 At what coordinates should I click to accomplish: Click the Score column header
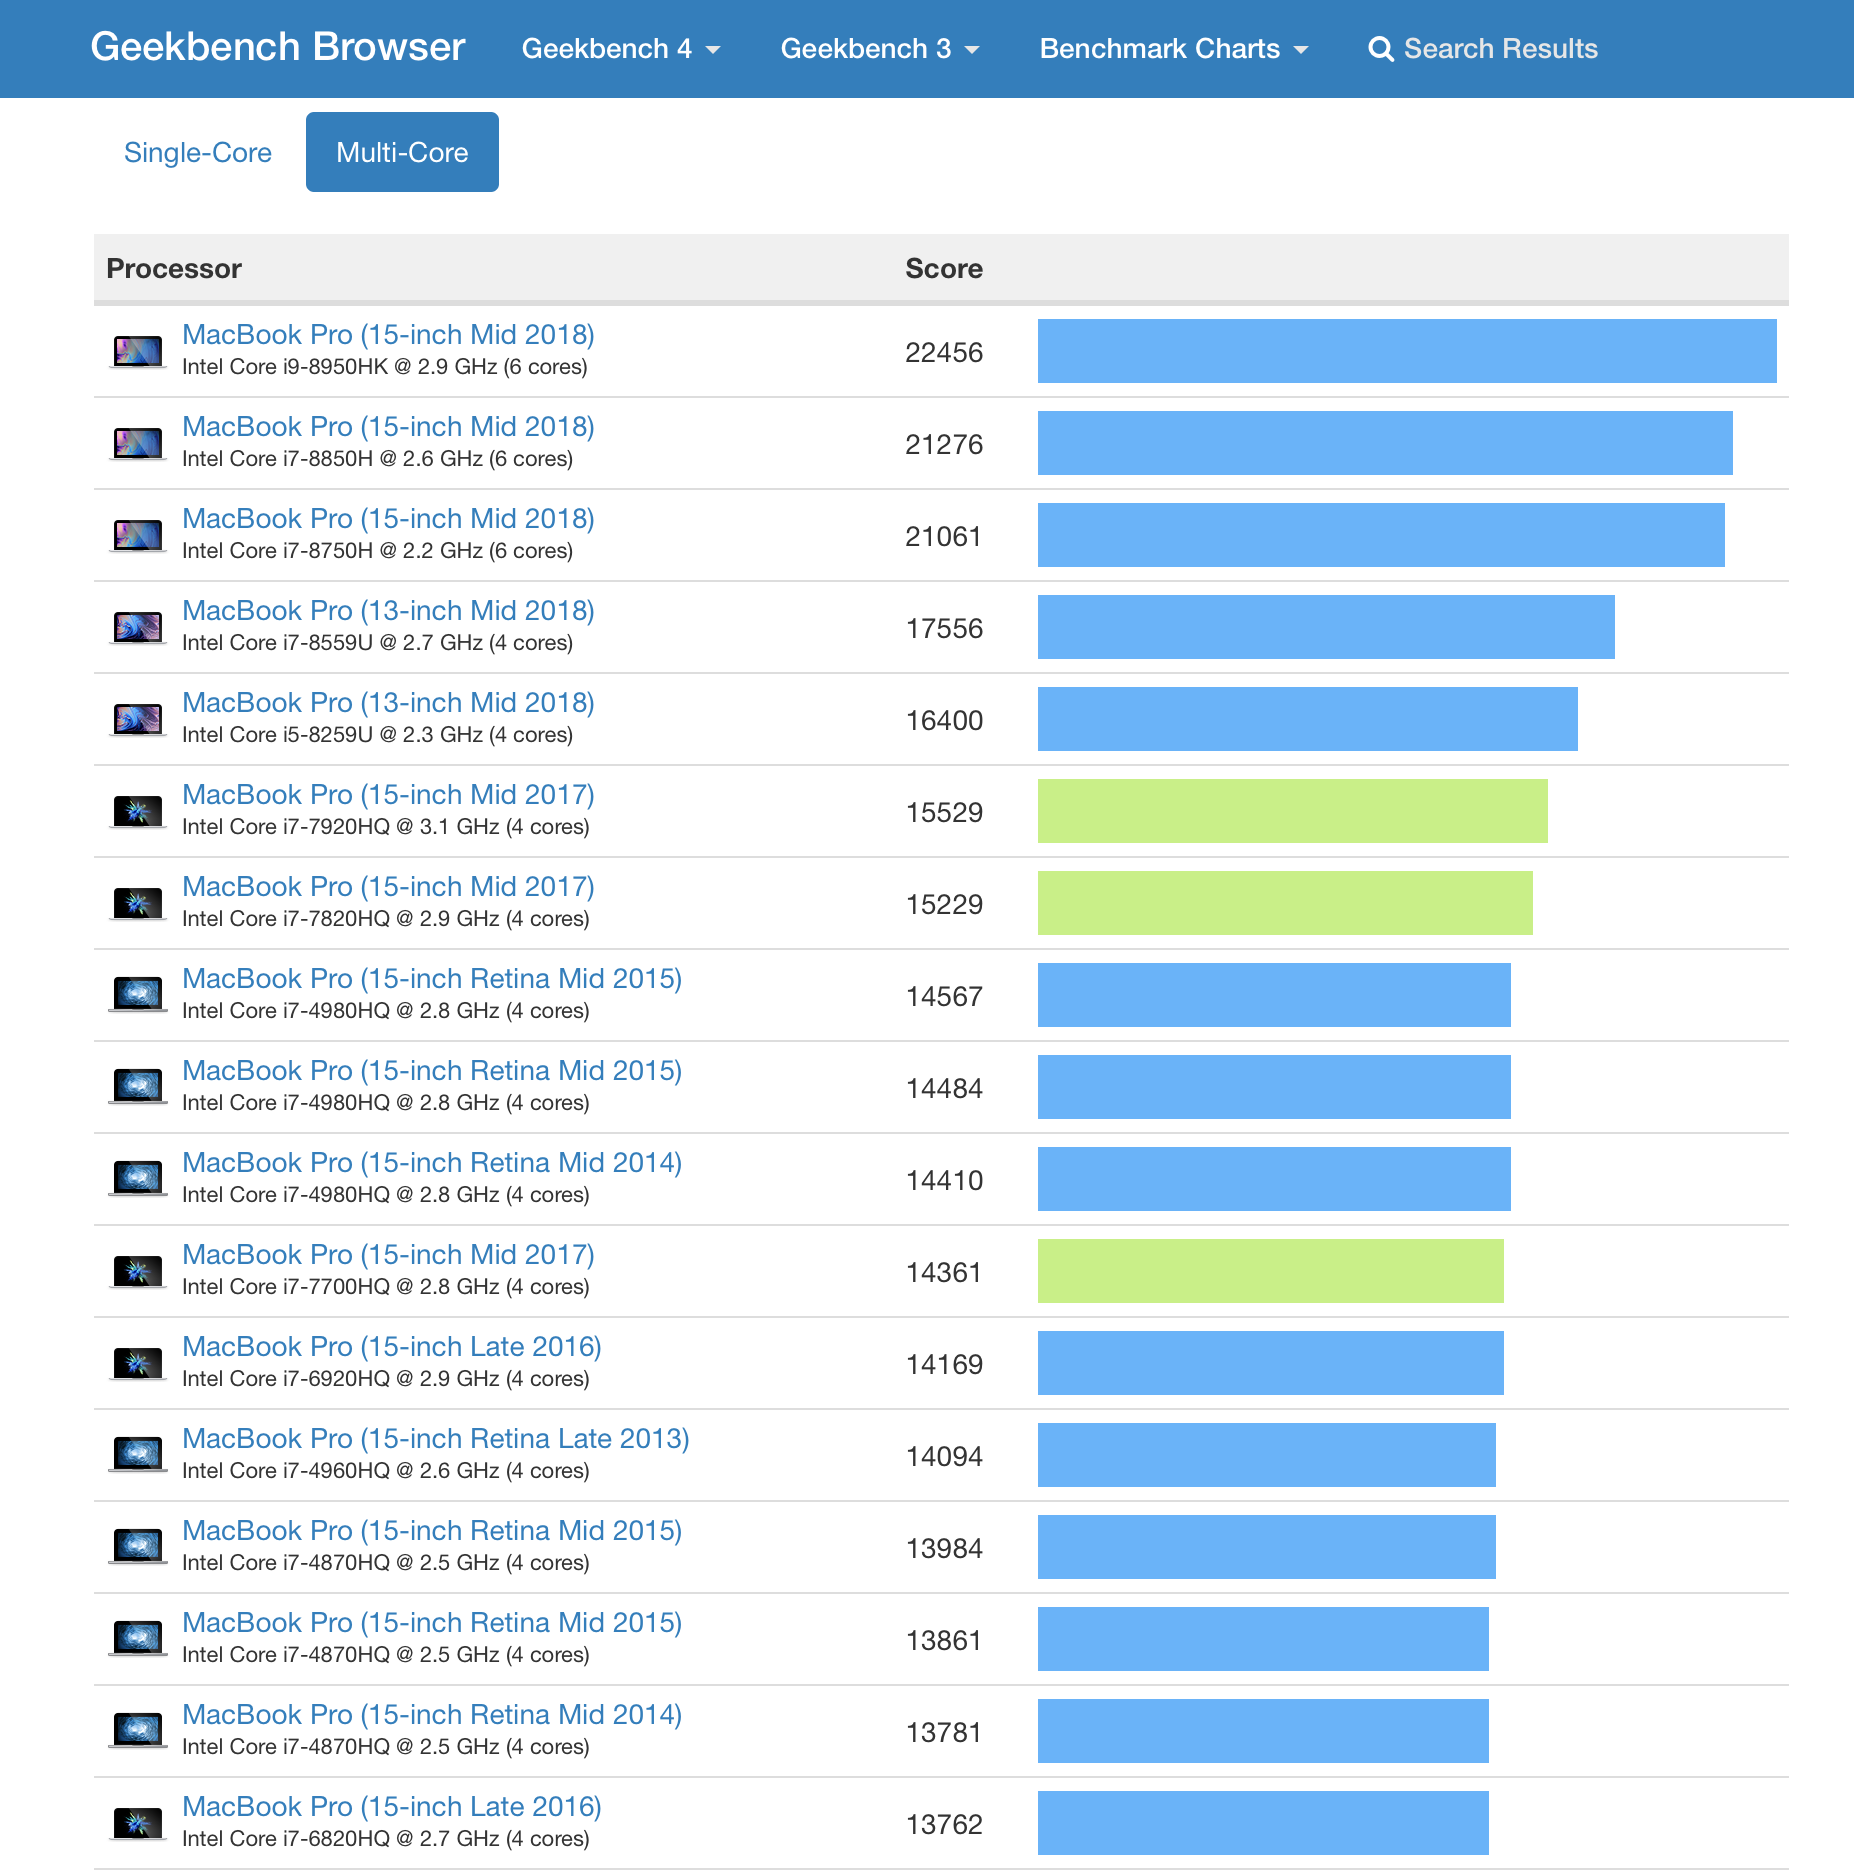pos(944,268)
